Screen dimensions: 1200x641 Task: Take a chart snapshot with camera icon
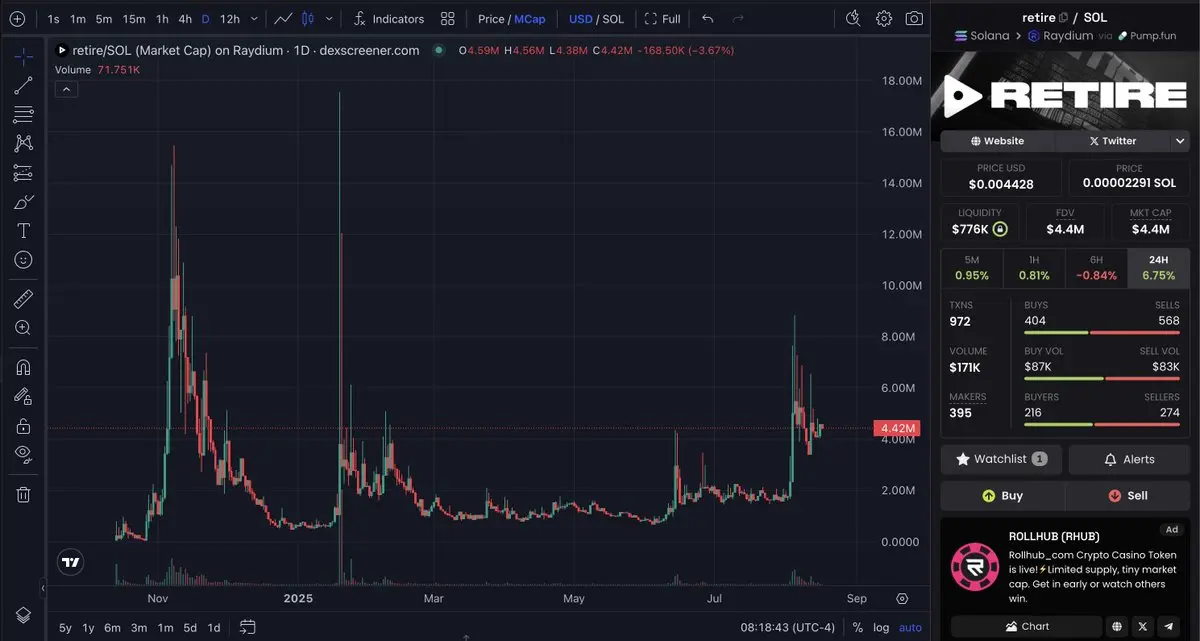click(914, 19)
